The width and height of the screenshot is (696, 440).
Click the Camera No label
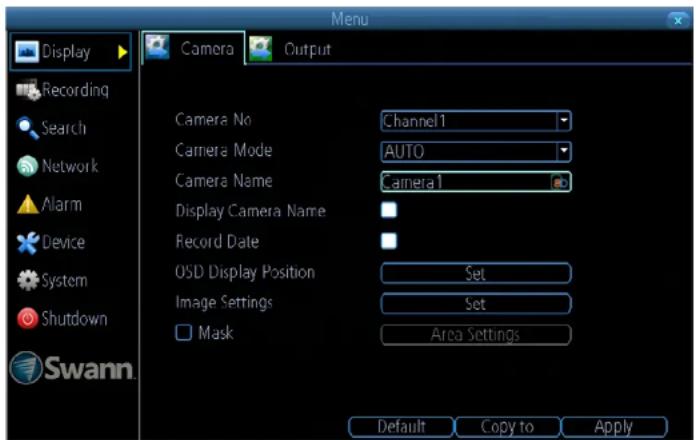click(214, 120)
